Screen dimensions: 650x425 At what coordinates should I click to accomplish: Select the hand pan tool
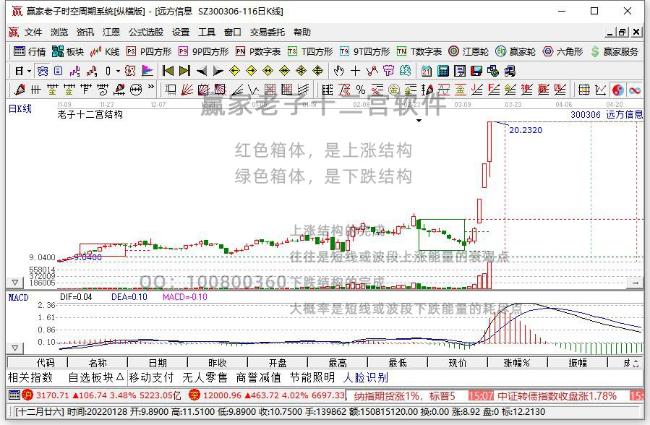coord(339,71)
